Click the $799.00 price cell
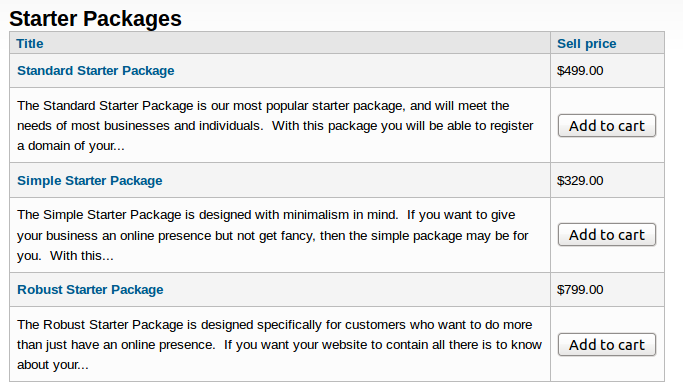683x382 pixels. (580, 290)
